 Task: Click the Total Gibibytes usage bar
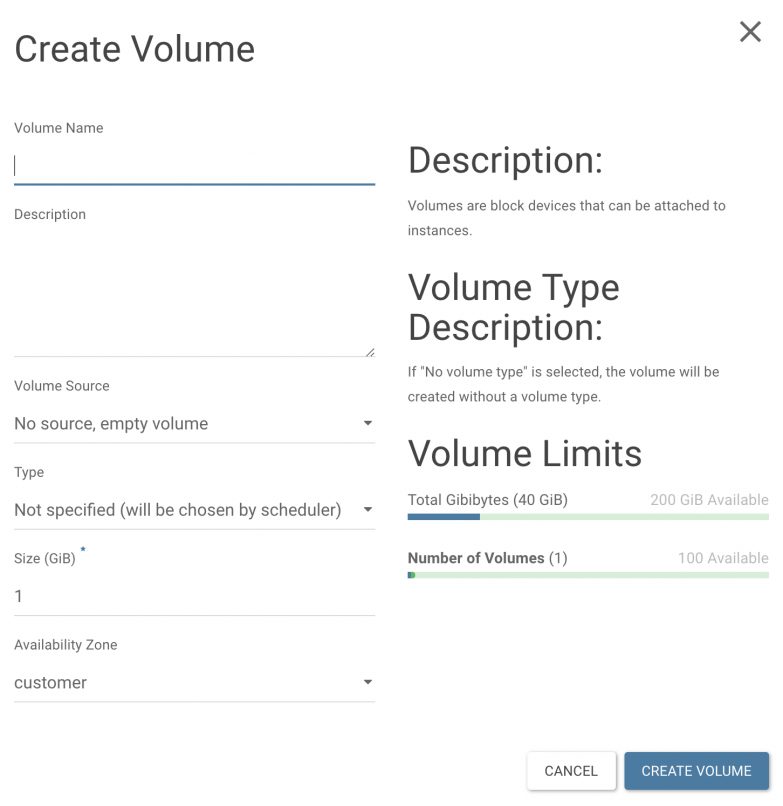click(x=588, y=517)
